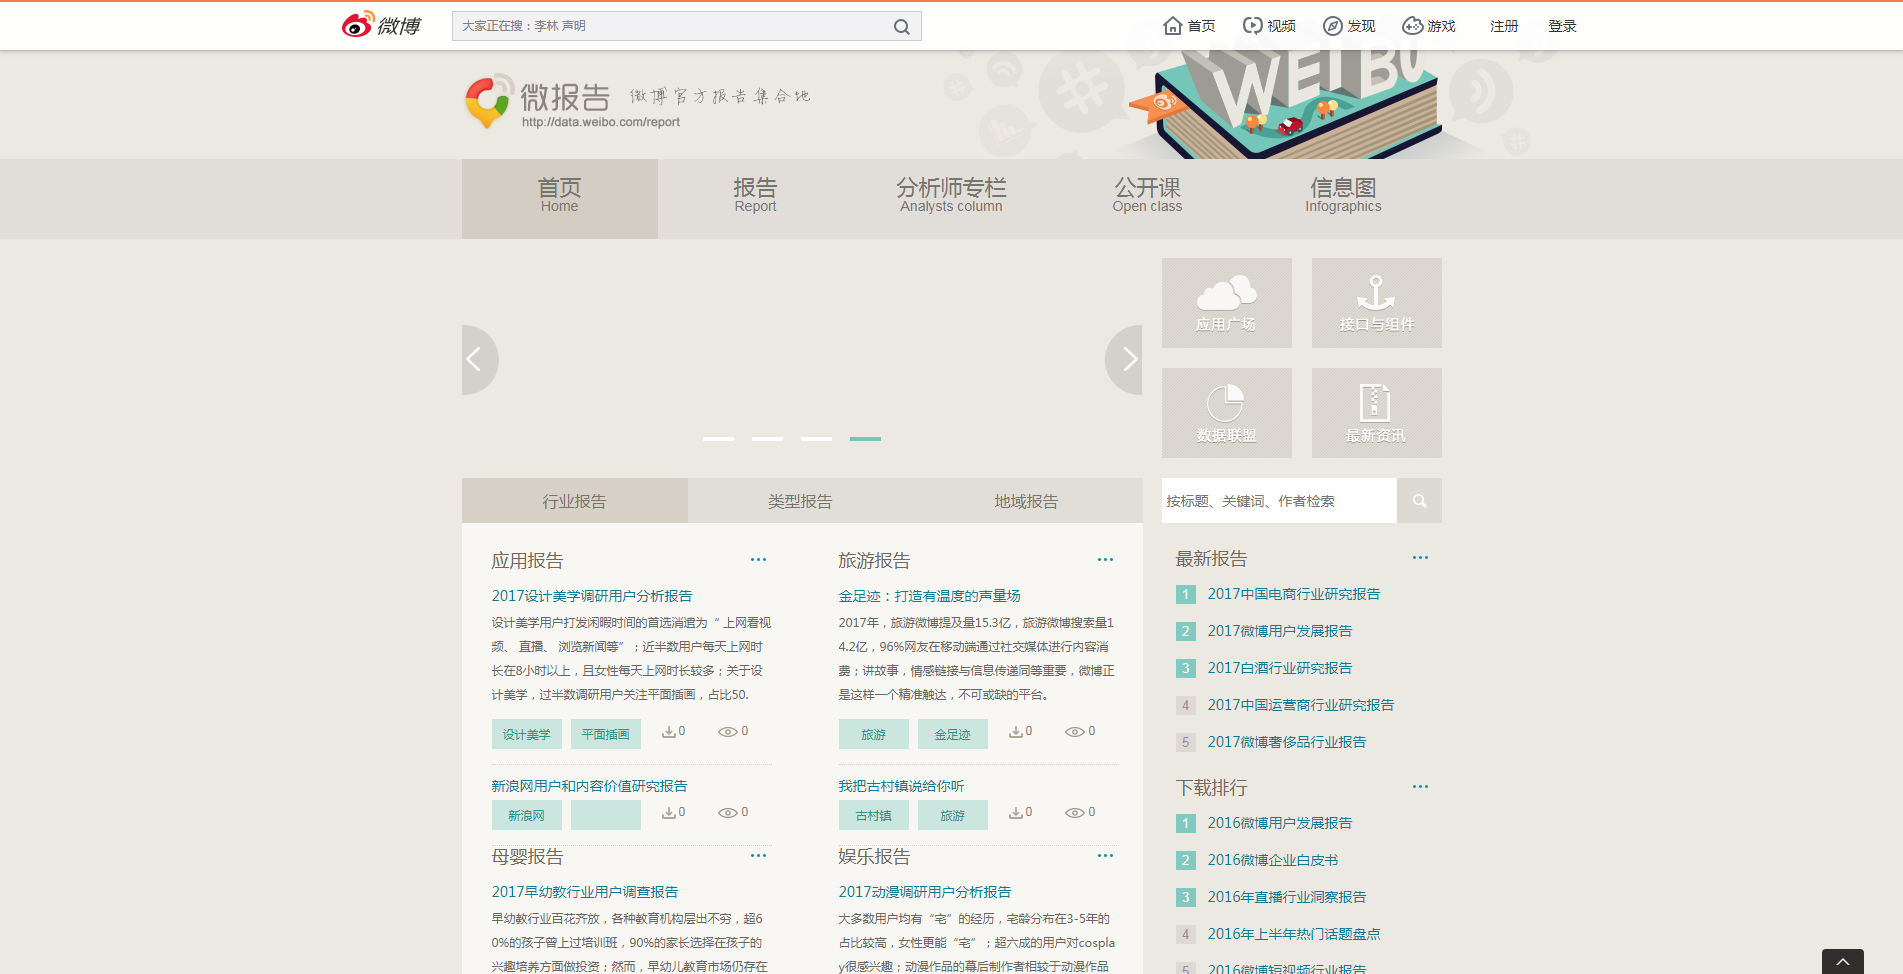Click the 金足迹 tag button
The image size is (1903, 974).
point(953,734)
